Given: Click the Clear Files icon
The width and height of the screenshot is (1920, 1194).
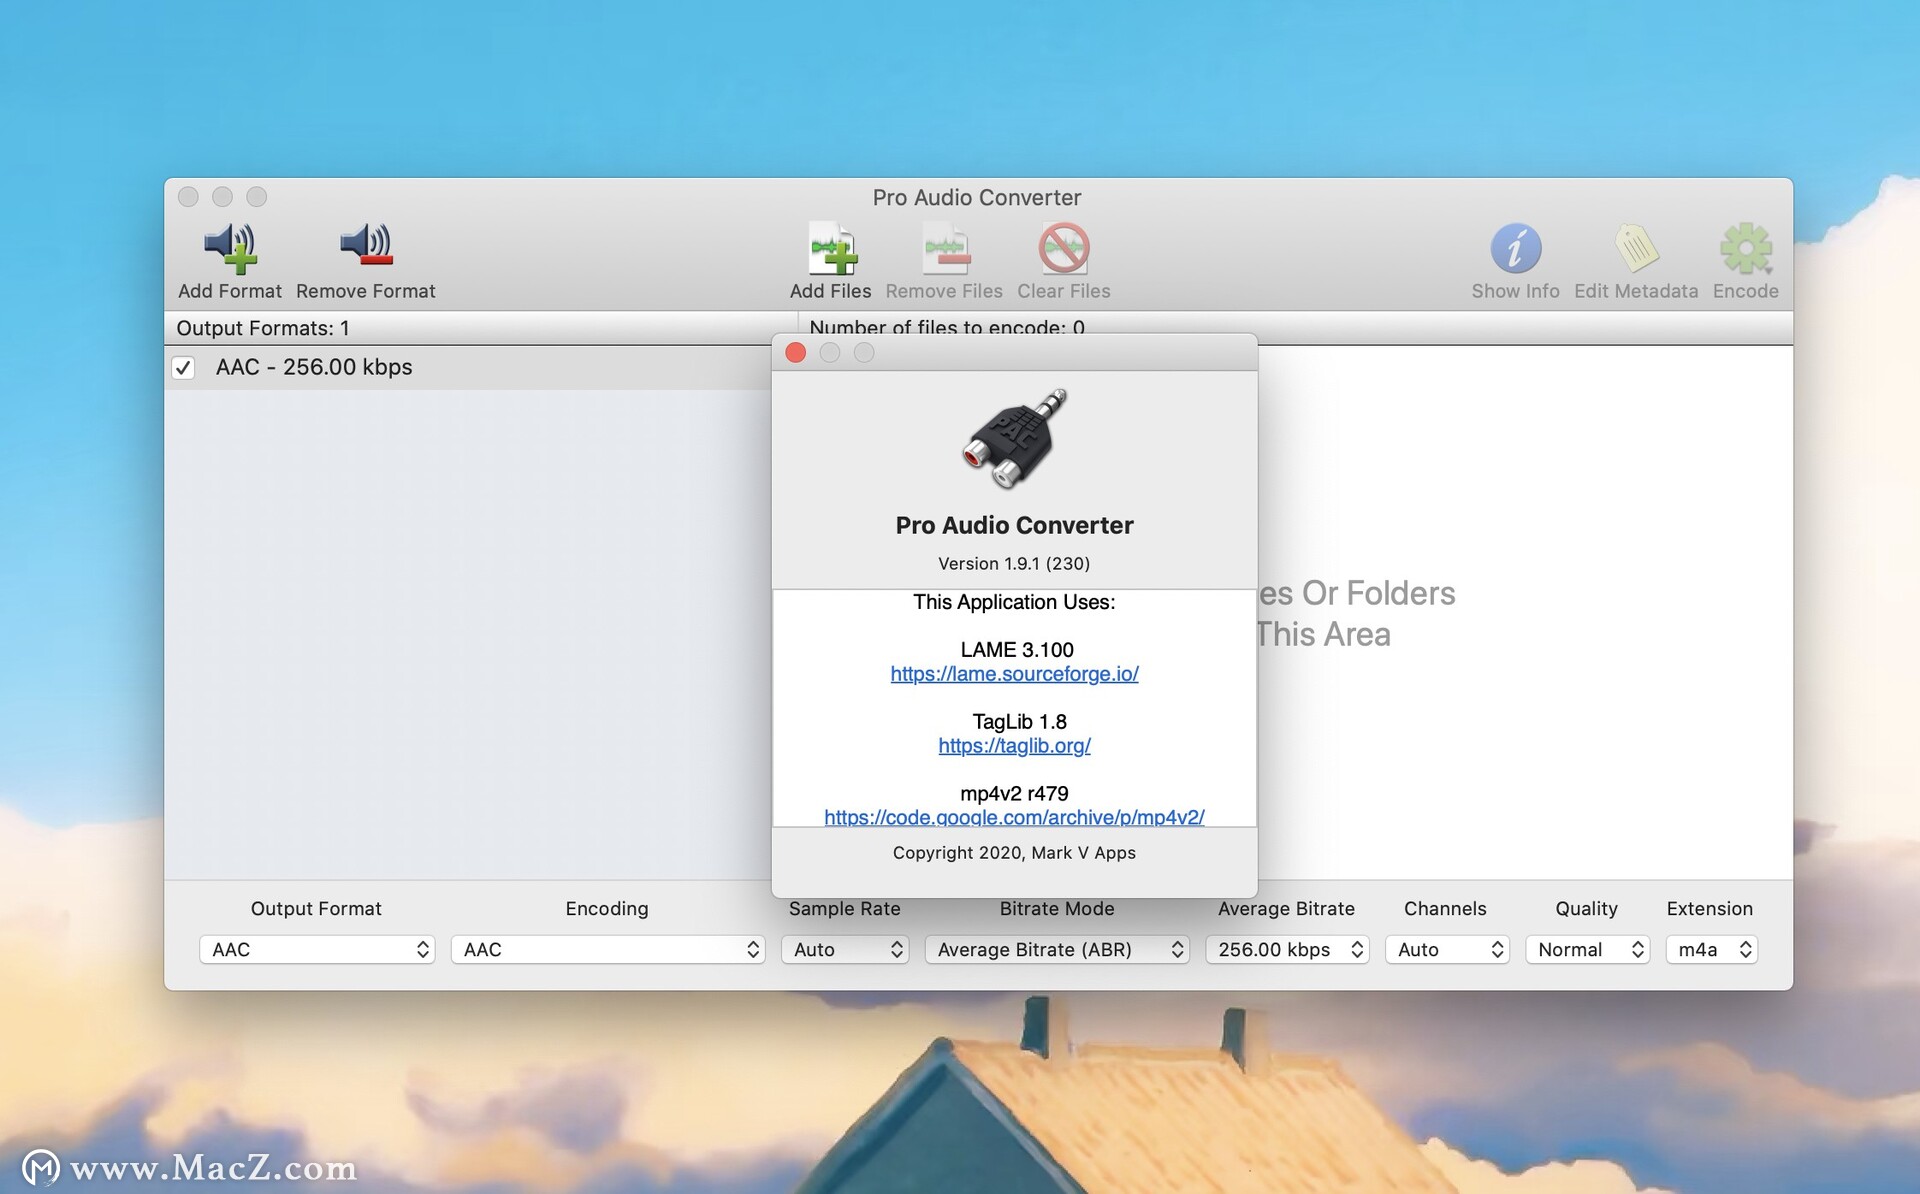Looking at the screenshot, I should (x=1063, y=249).
